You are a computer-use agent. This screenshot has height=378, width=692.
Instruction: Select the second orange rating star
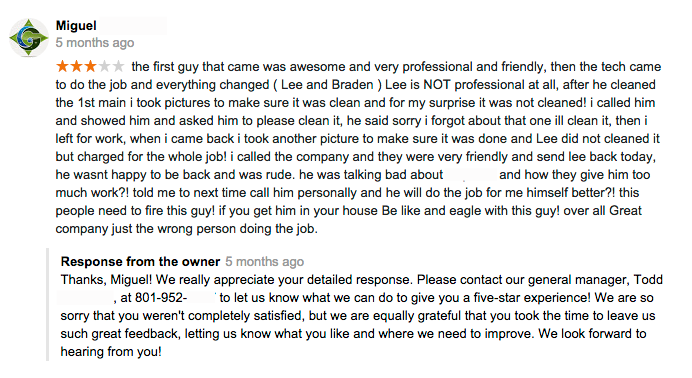(76, 67)
